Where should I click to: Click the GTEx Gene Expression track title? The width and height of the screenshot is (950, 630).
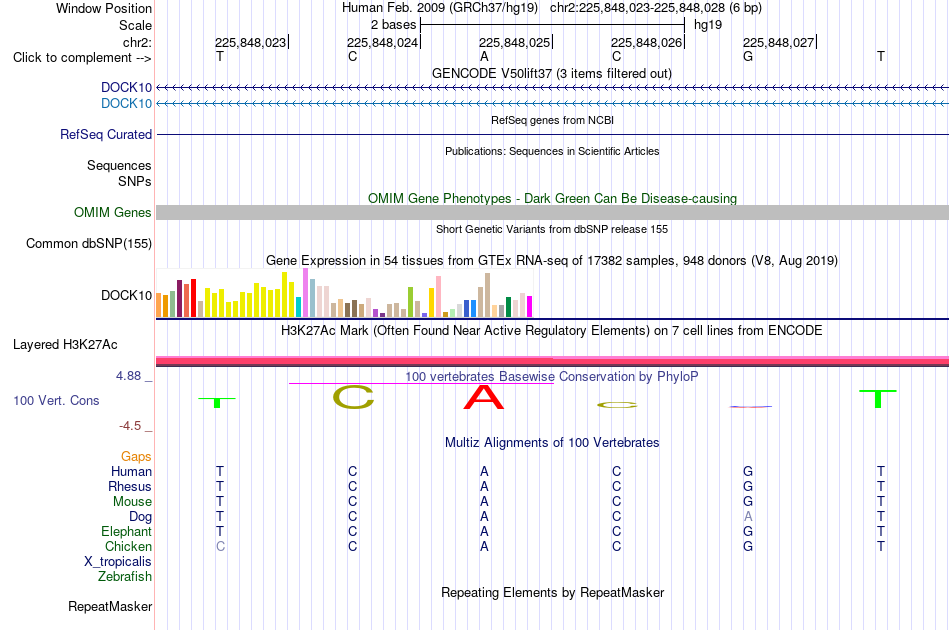point(552,260)
